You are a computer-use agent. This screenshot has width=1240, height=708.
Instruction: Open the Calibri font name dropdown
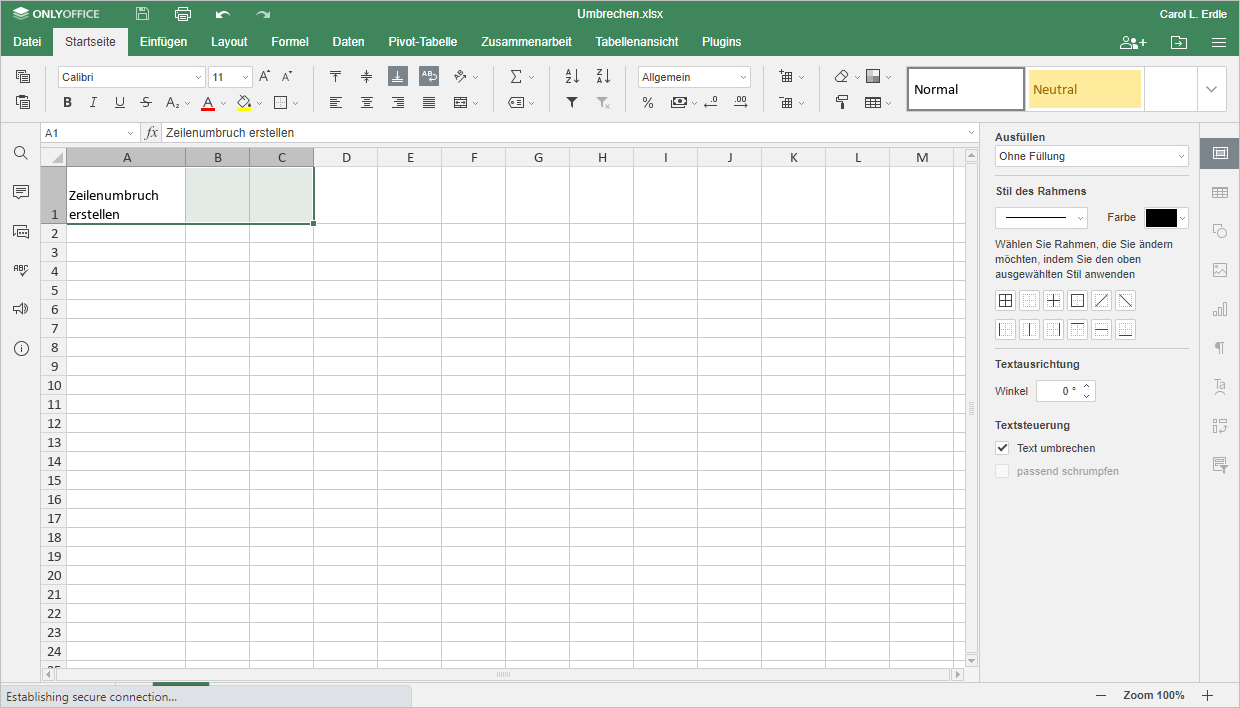198,77
